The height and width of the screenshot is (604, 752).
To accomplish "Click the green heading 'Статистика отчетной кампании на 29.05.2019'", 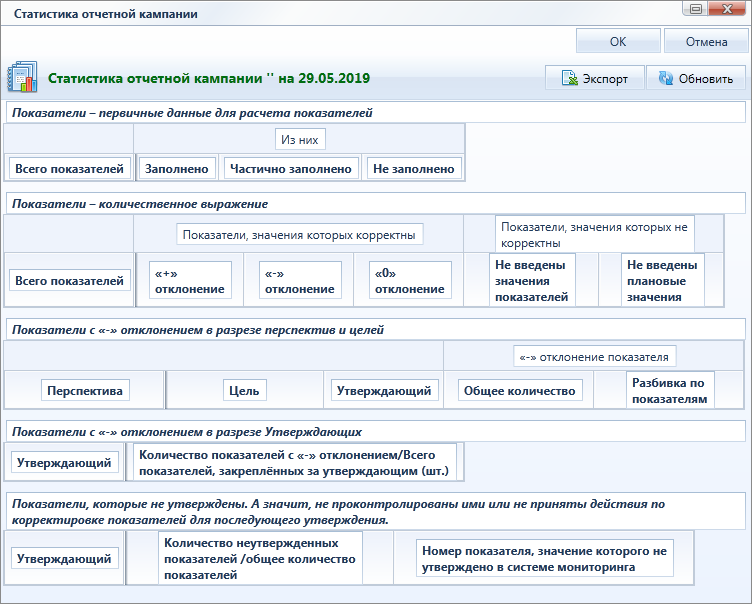I will (x=209, y=78).
